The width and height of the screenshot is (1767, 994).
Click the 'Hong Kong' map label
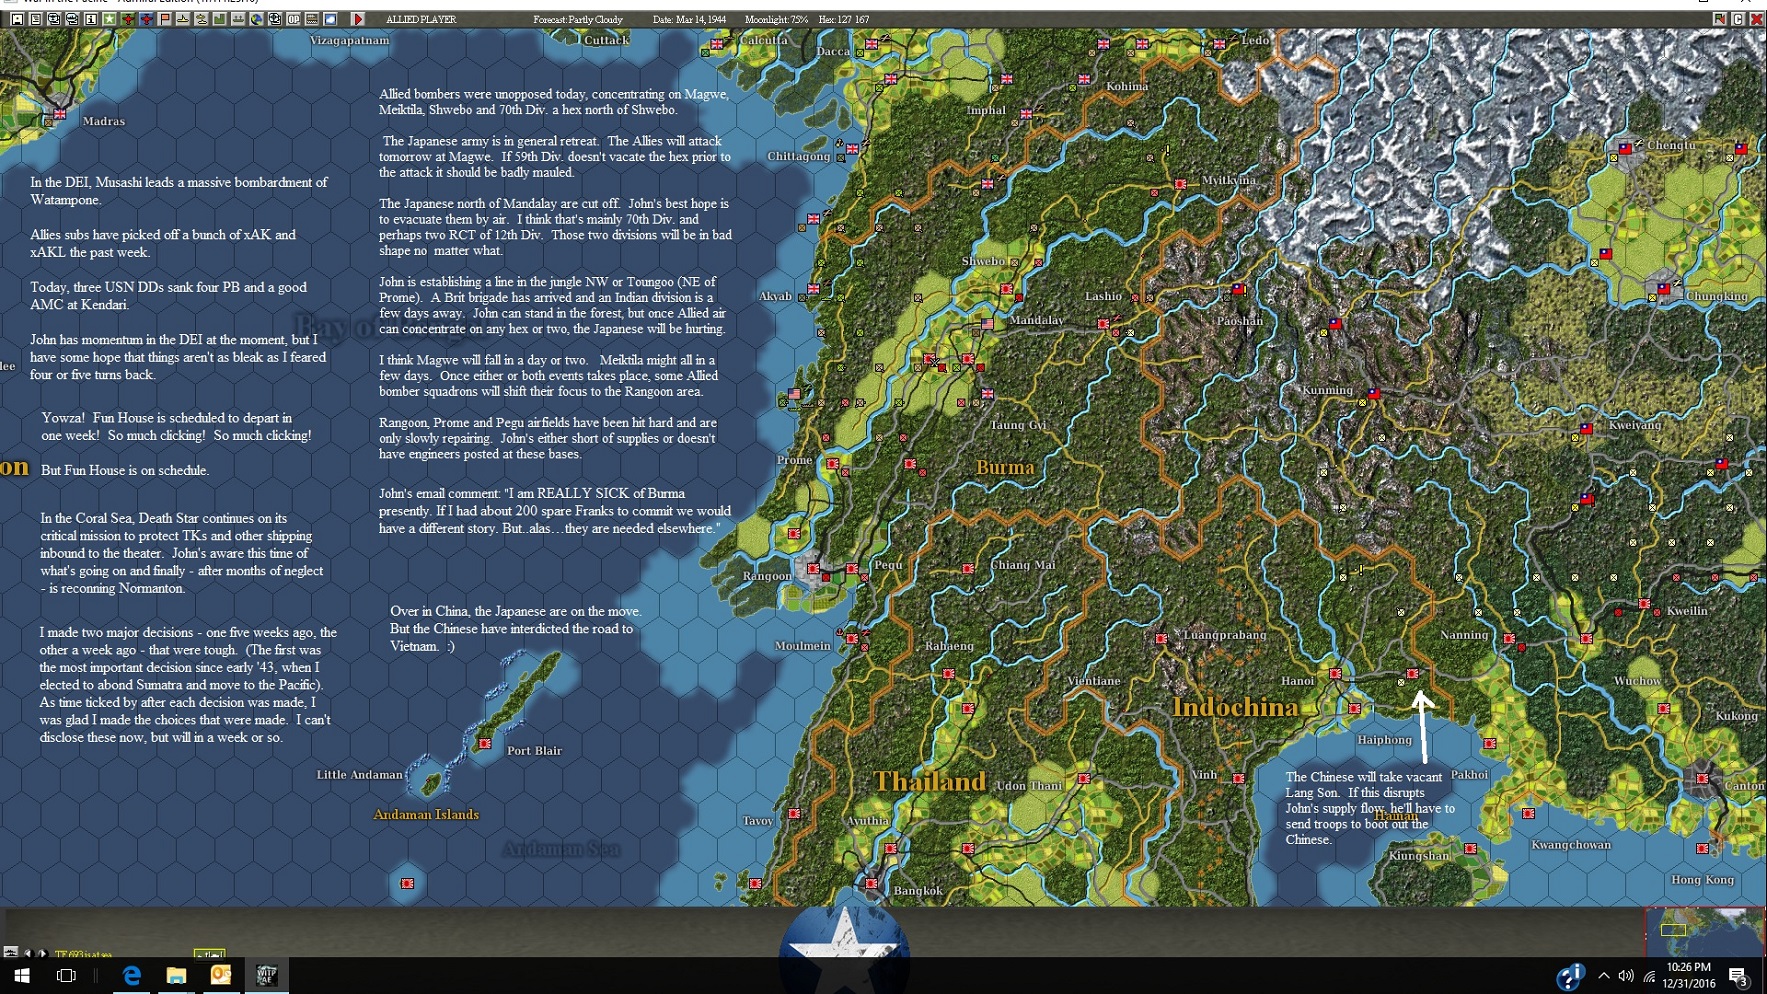click(1703, 879)
